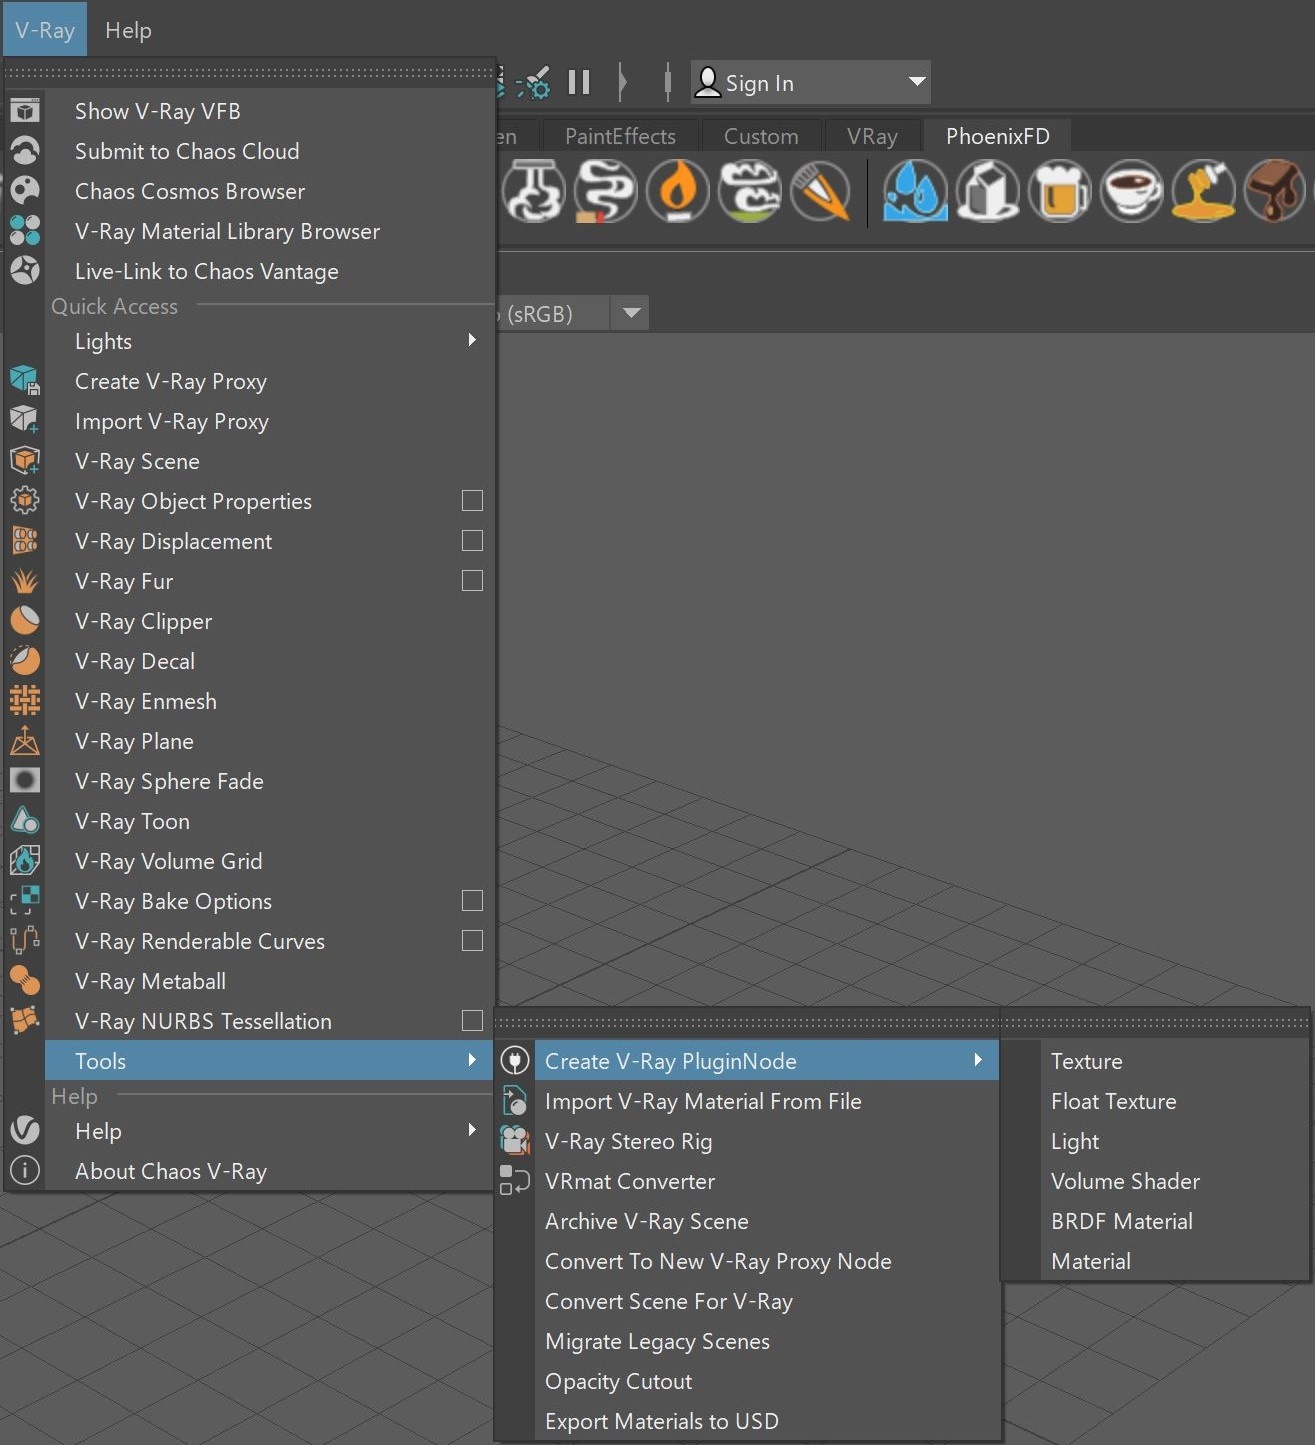Click the Import V-Ray Proxy icon
This screenshot has width=1315, height=1445.
pyautogui.click(x=25, y=421)
